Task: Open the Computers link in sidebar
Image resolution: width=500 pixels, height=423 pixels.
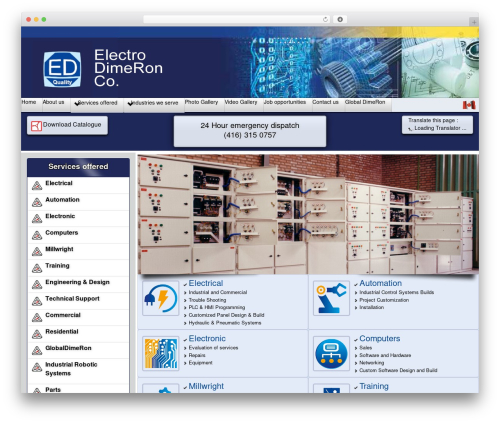Action: tap(62, 233)
